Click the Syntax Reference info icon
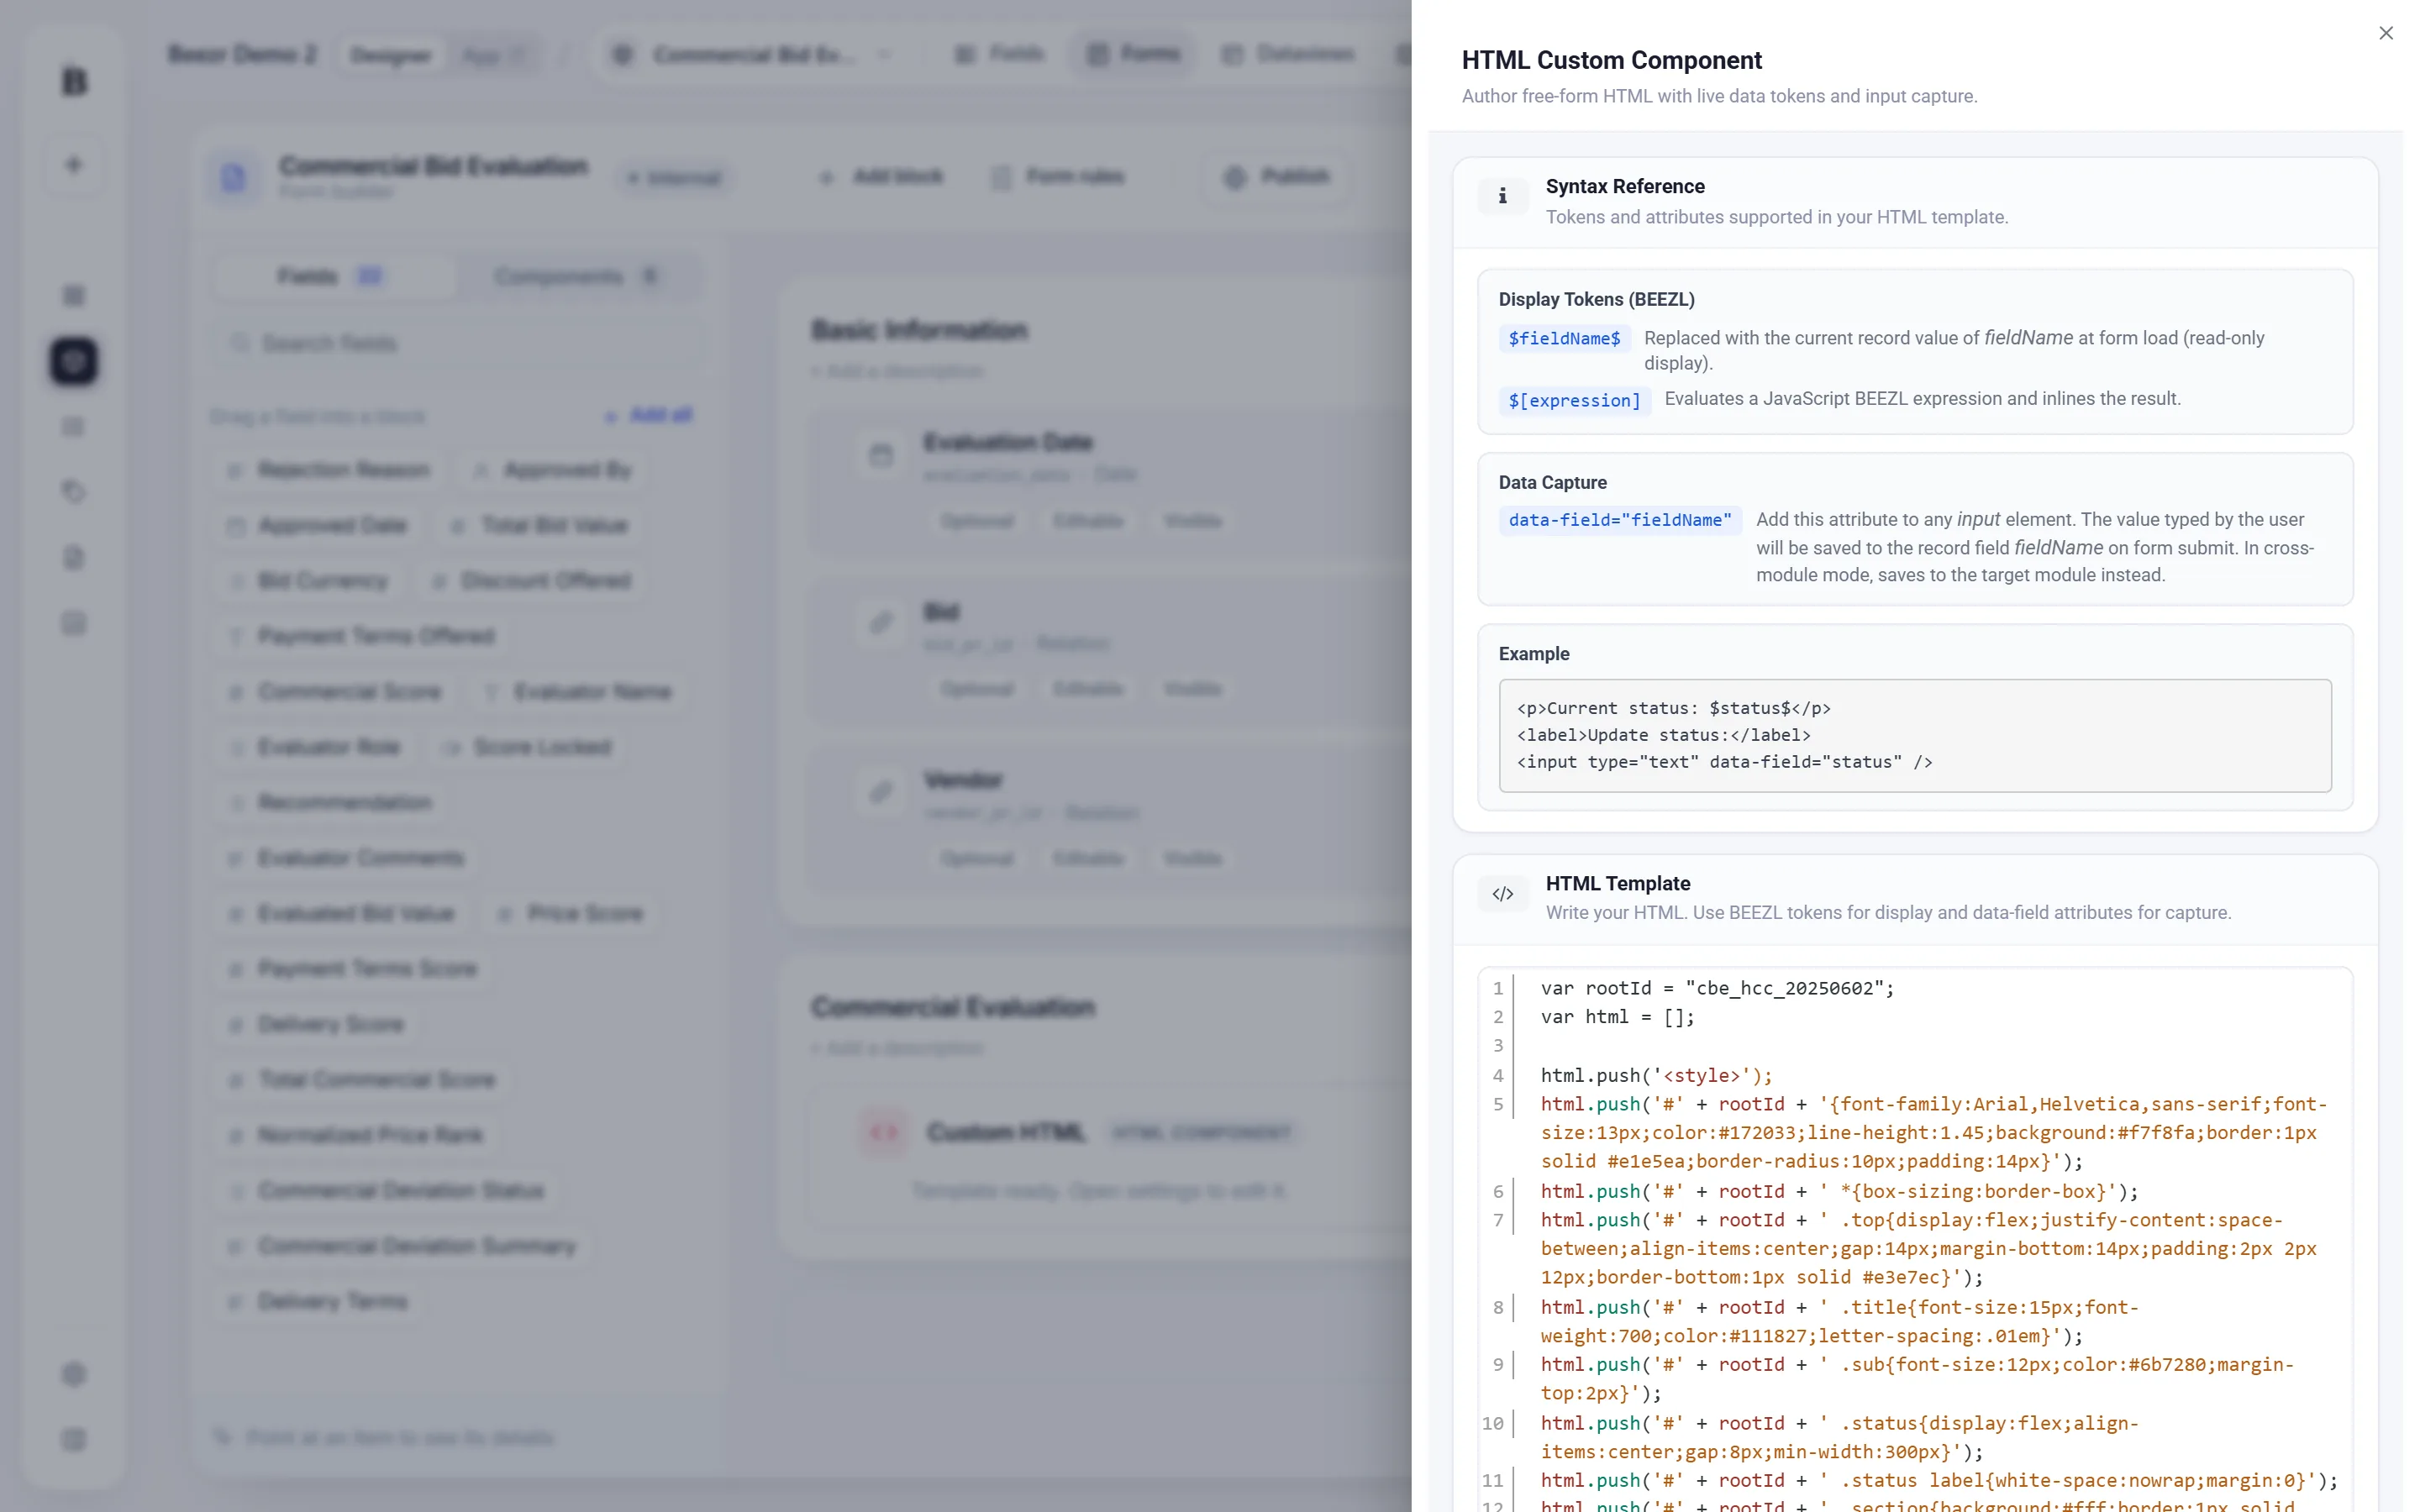This screenshot has width=2420, height=1512. (x=1503, y=196)
